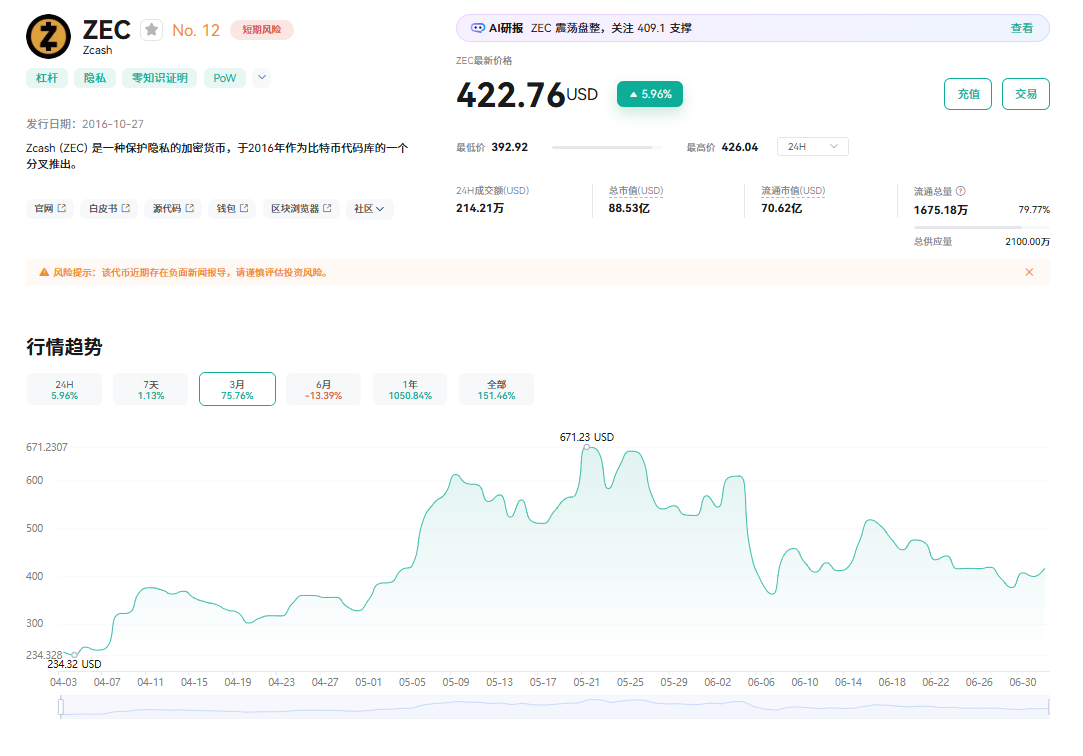The image size is (1083, 756).
Task: Click the chart range navigator bar
Action: [x=555, y=707]
